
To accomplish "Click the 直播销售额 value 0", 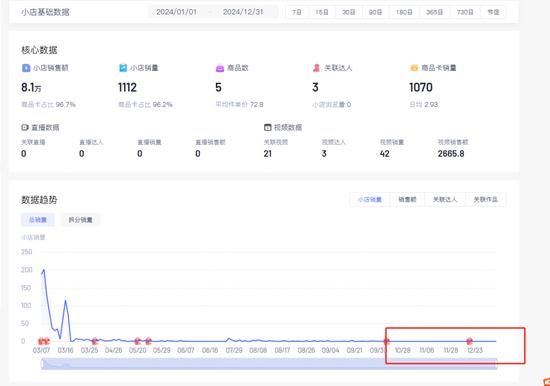I will 198,154.
